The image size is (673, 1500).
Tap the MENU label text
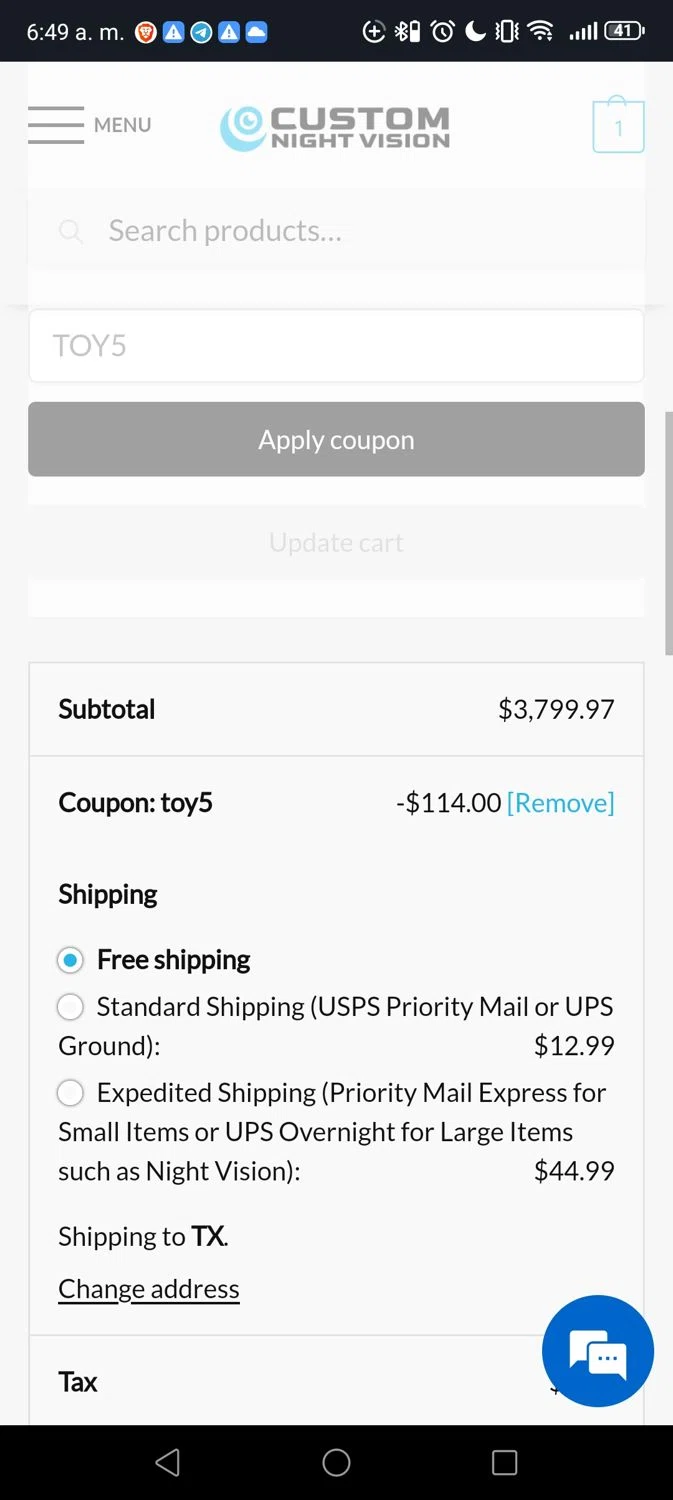tap(122, 125)
